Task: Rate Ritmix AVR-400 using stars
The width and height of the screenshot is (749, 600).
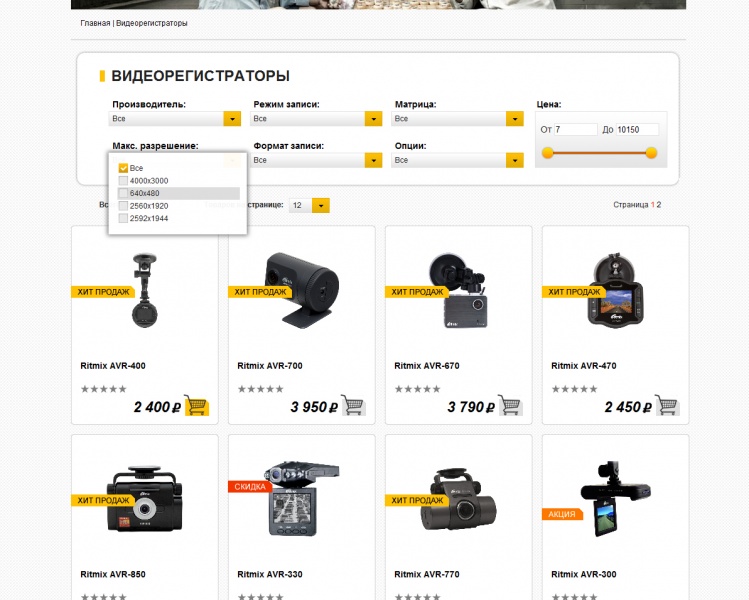Action: click(x=104, y=389)
